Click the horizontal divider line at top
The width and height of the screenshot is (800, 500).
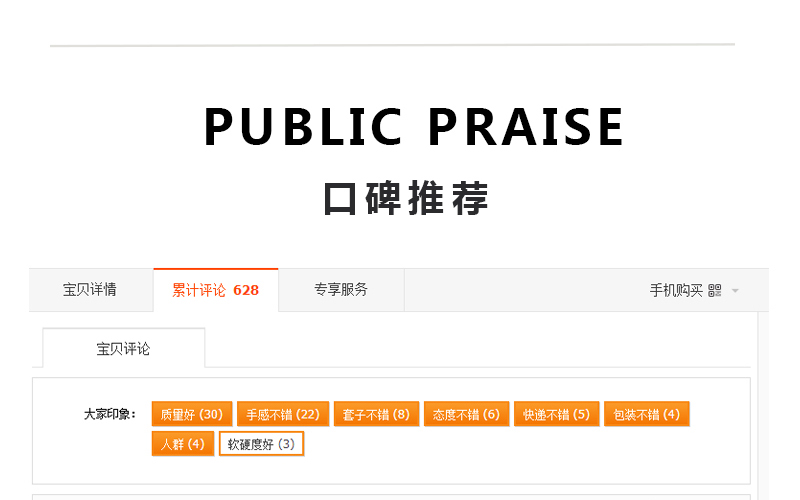click(392, 45)
